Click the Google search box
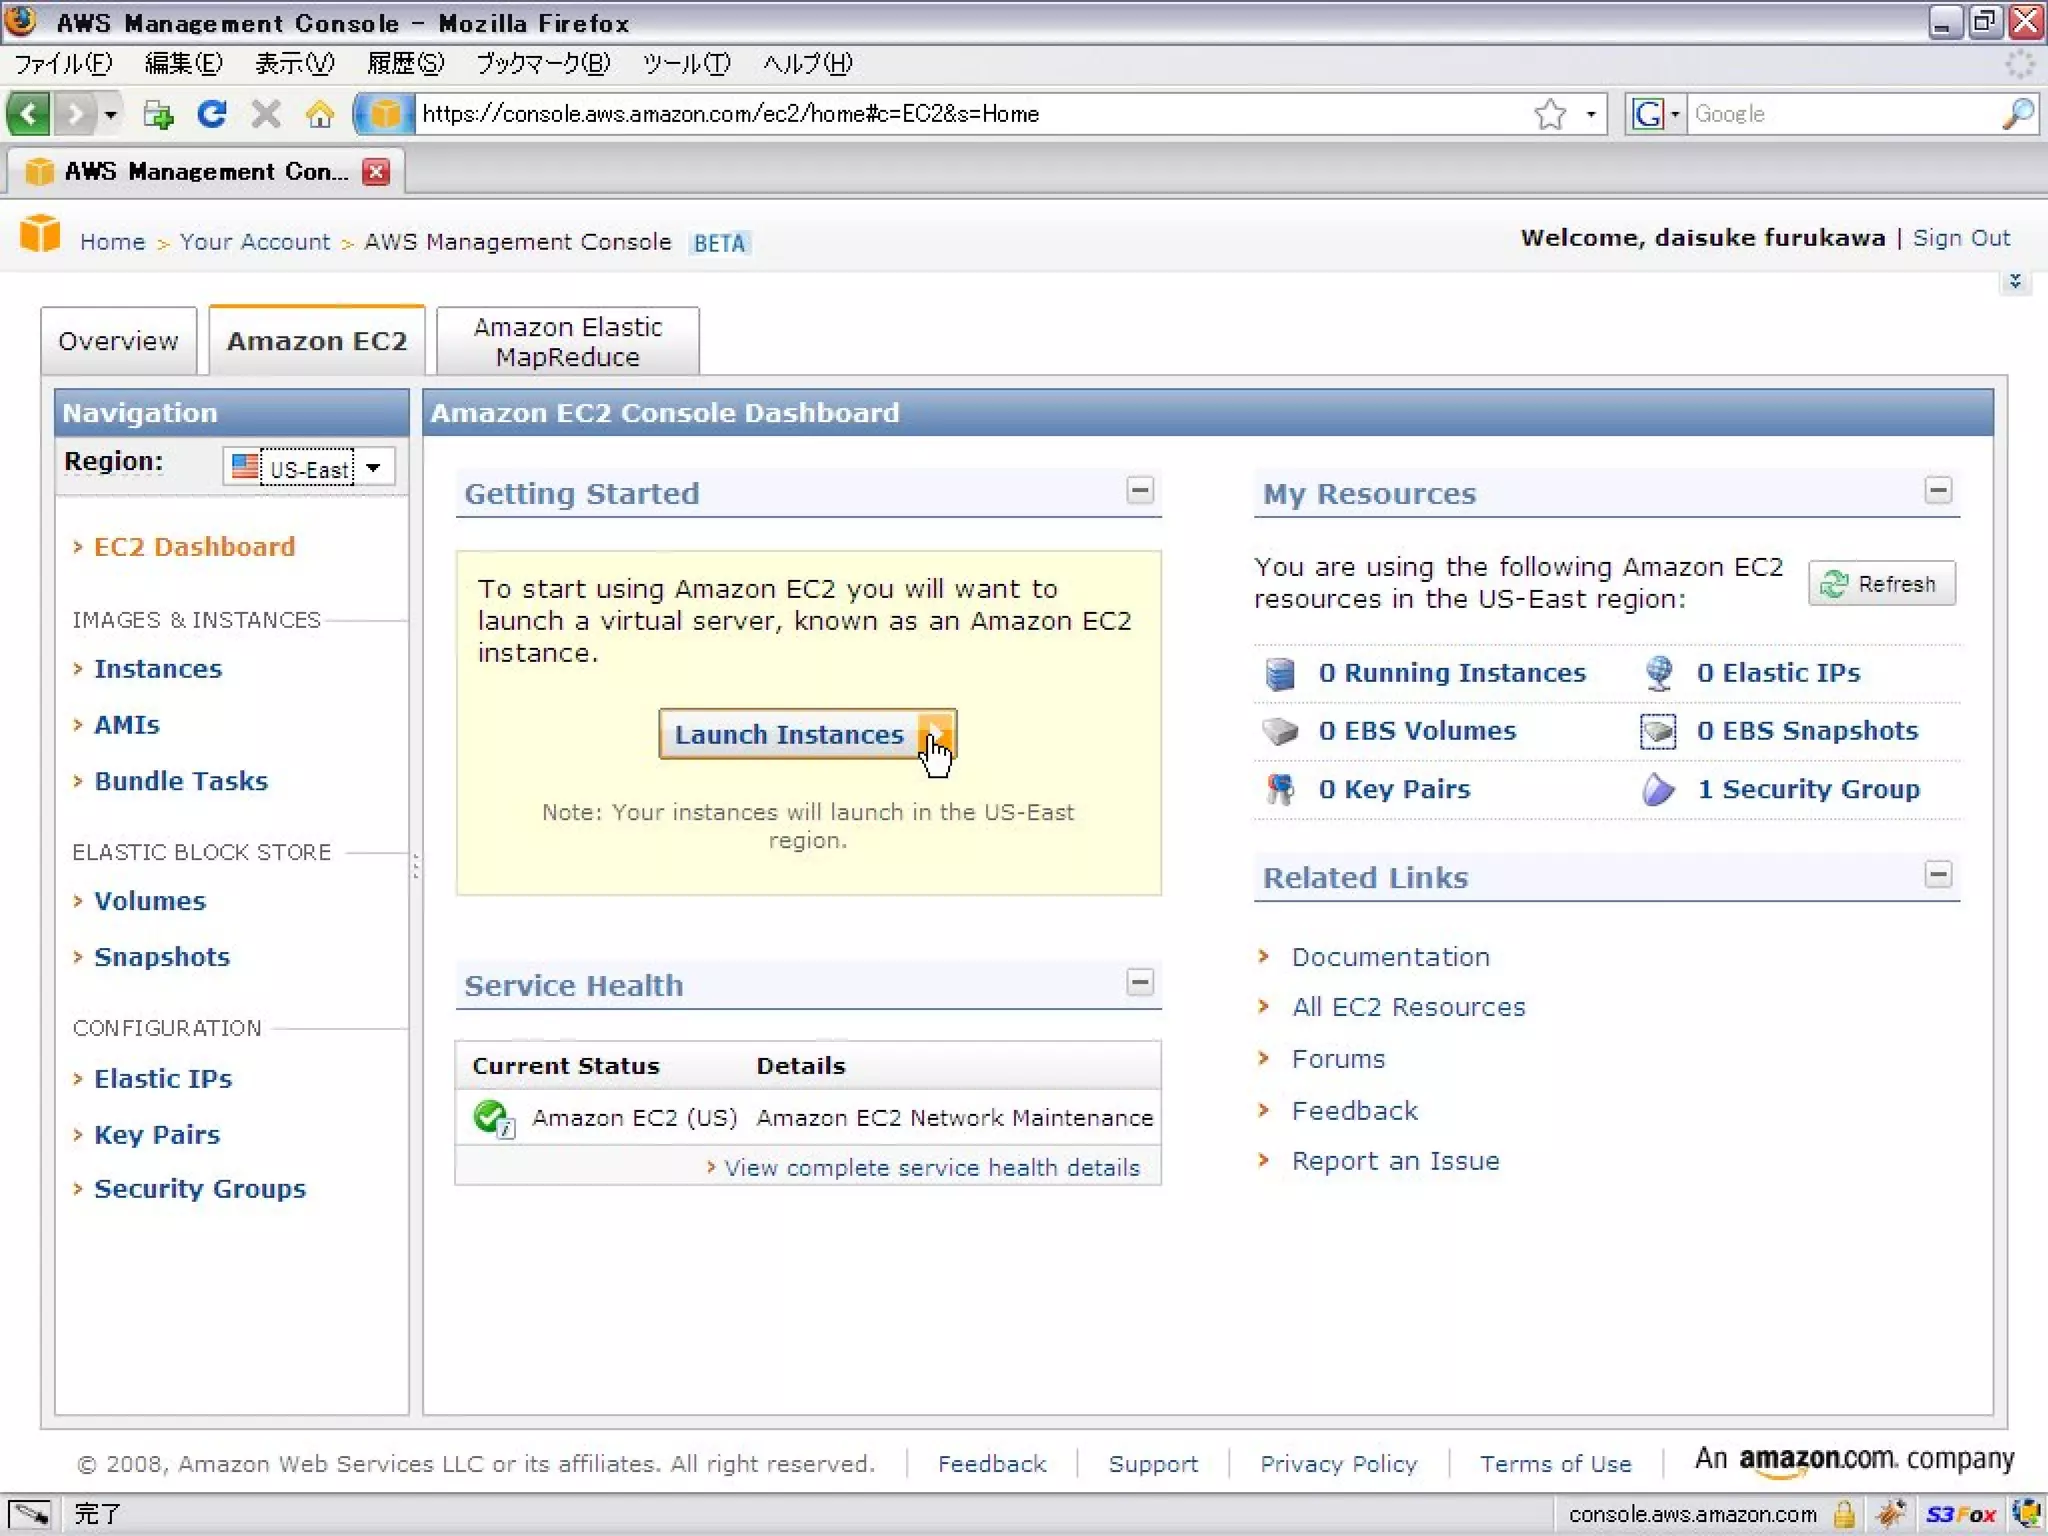Viewport: 2048px width, 1536px height. (1843, 114)
